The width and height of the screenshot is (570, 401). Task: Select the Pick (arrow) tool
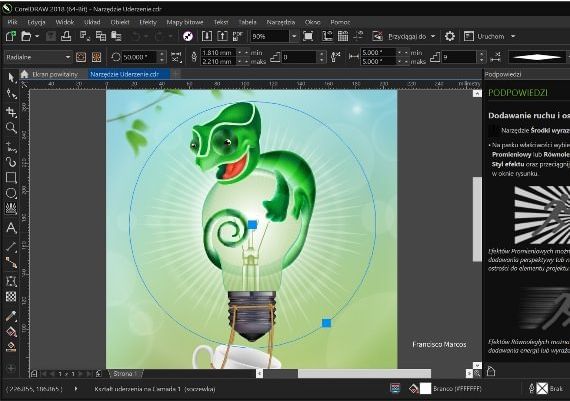pos(11,77)
